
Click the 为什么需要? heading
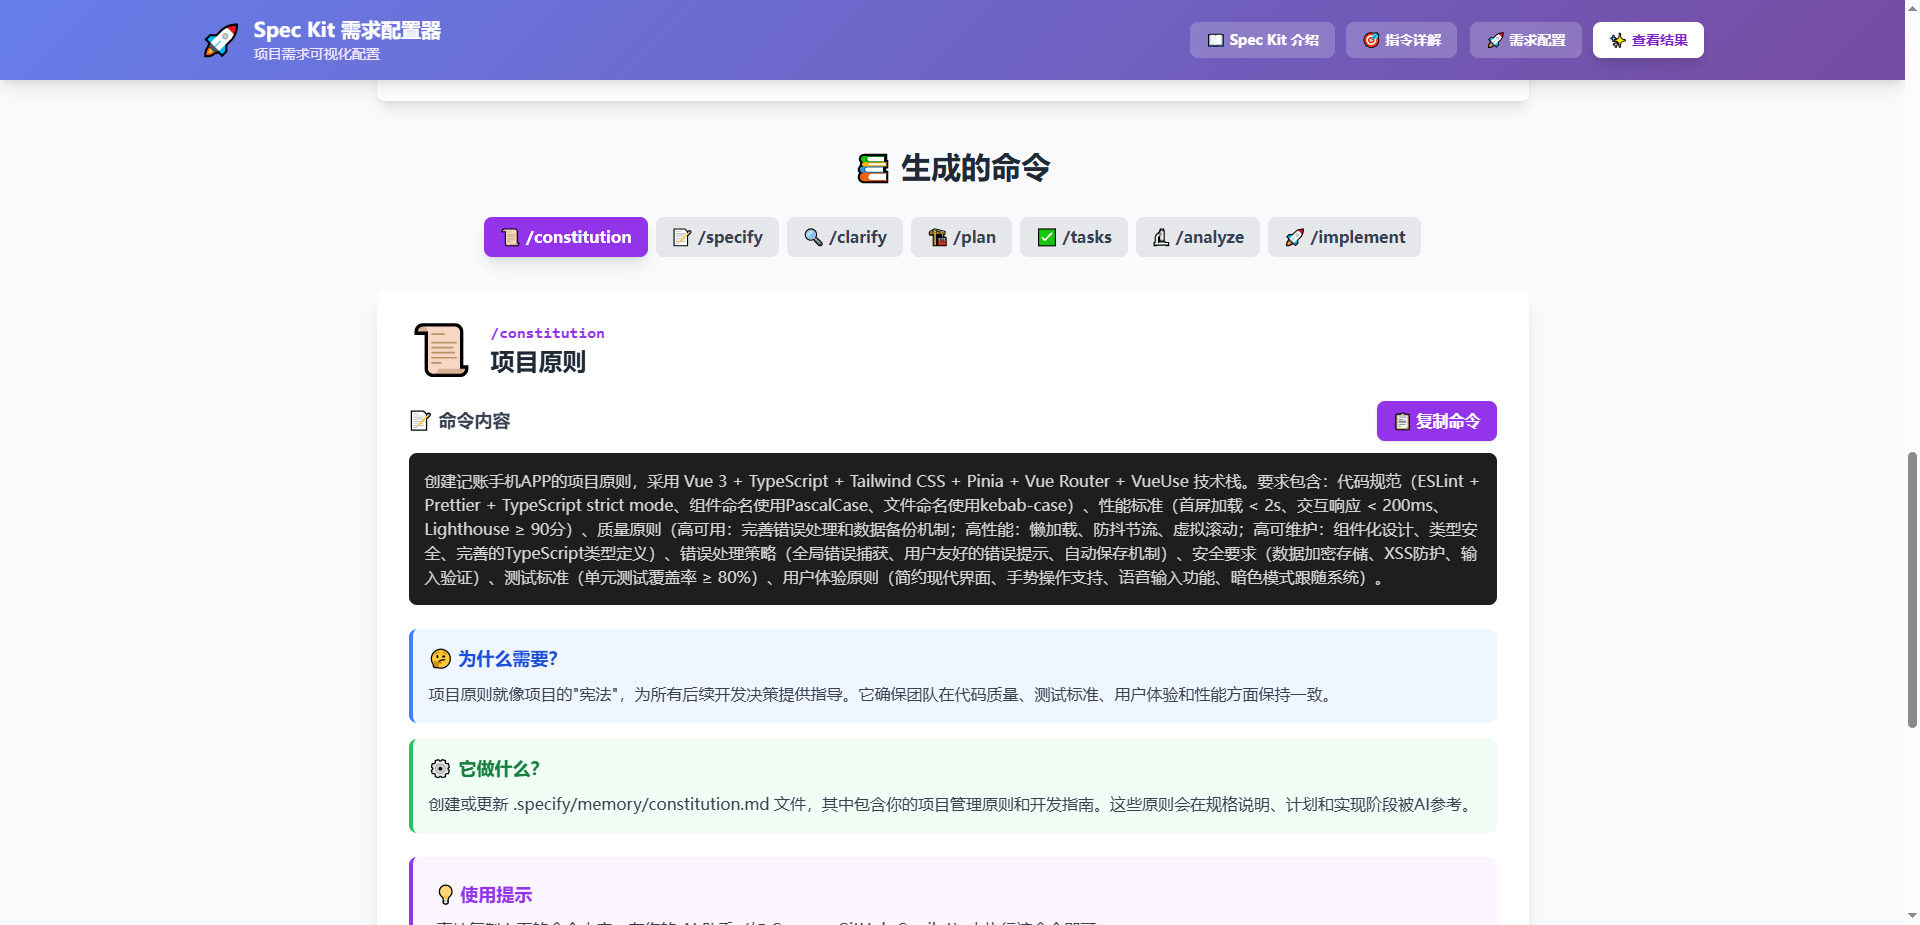tap(508, 659)
